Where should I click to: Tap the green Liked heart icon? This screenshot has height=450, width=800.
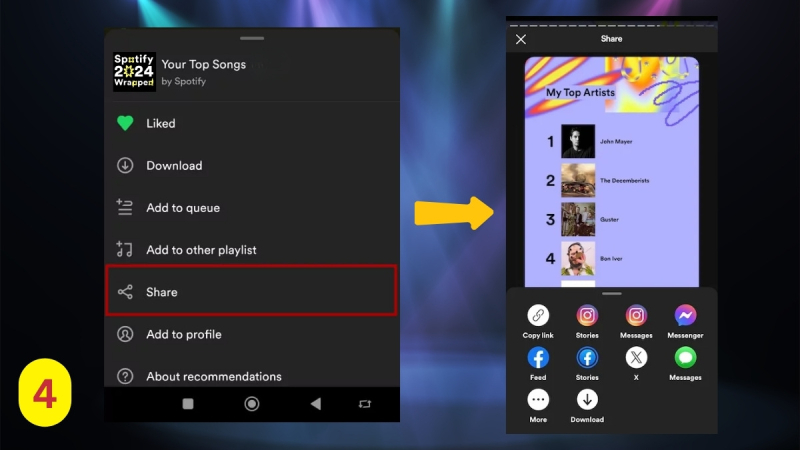tap(125, 123)
